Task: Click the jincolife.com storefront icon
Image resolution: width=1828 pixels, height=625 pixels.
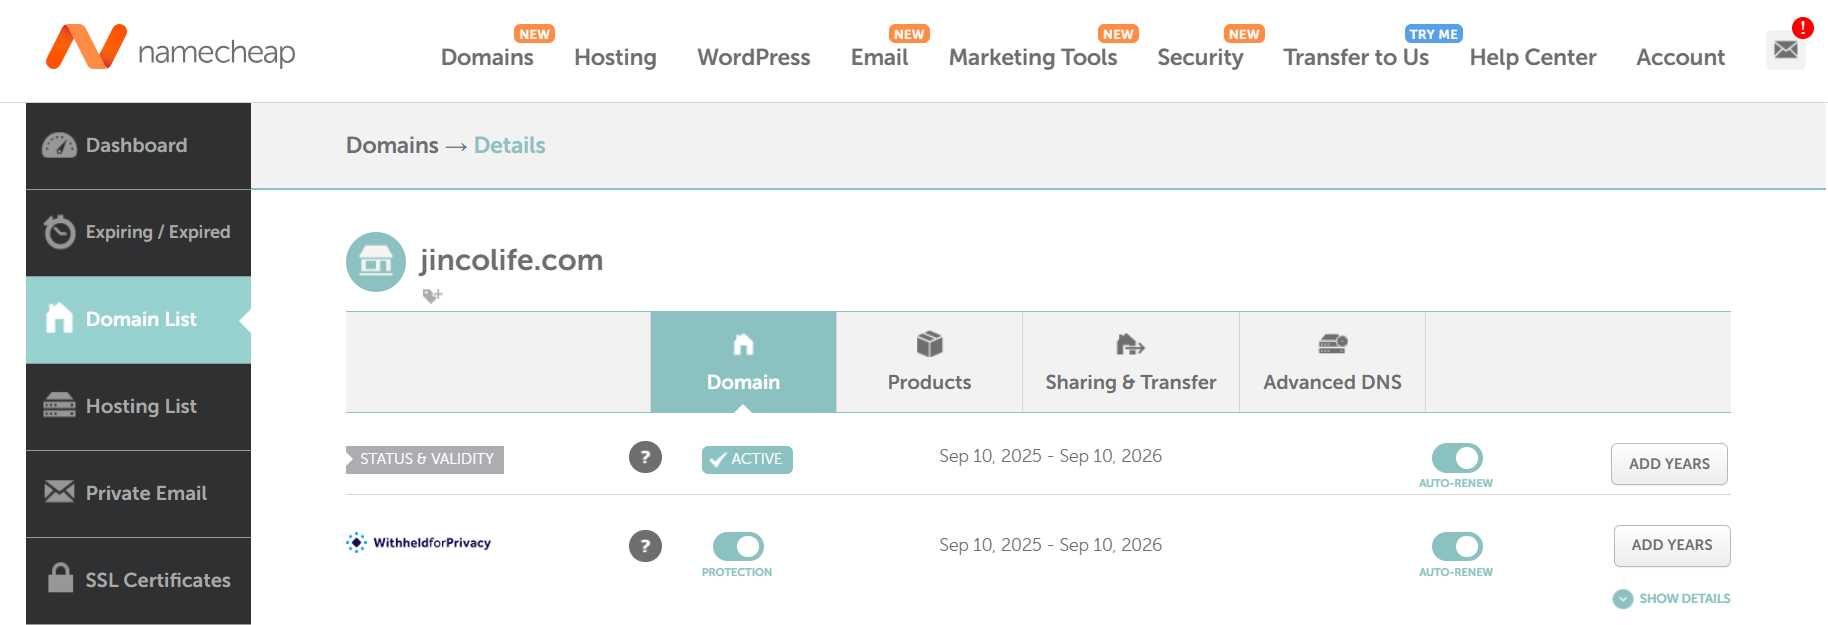Action: click(x=376, y=262)
